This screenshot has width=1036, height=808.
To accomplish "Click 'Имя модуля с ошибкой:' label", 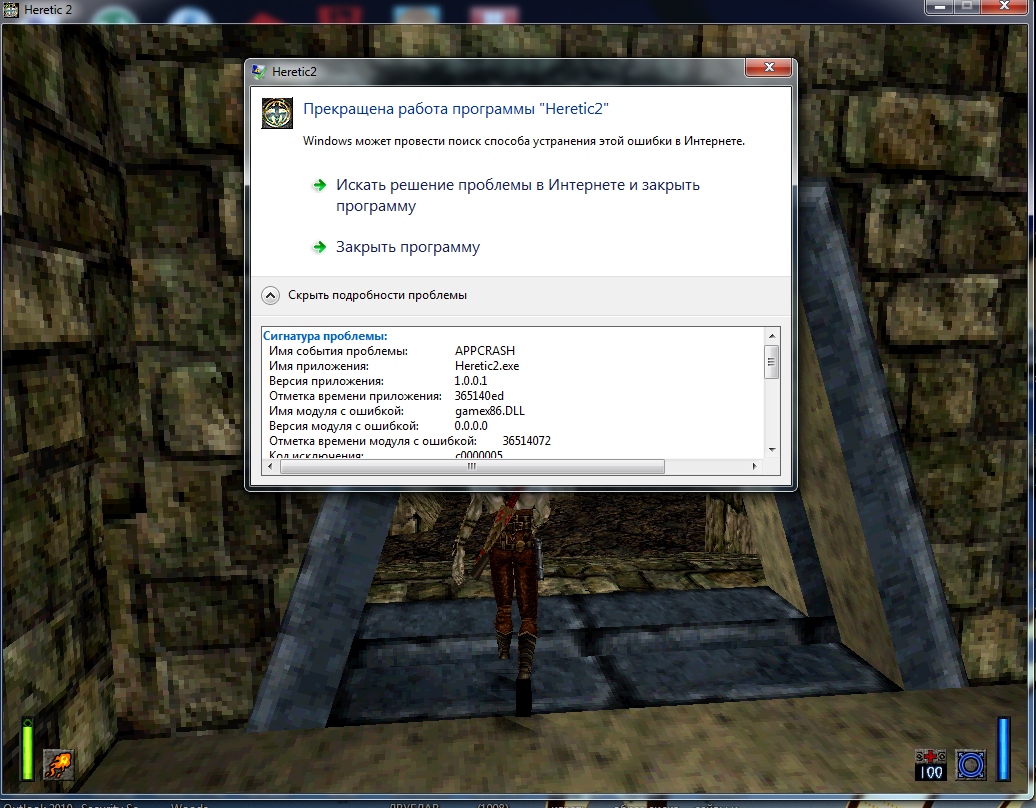I will tap(336, 411).
